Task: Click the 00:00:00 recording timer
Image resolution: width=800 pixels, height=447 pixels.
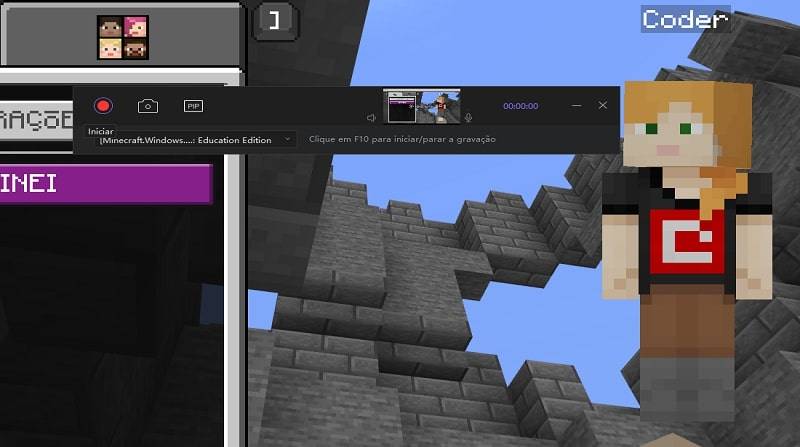Action: click(520, 106)
